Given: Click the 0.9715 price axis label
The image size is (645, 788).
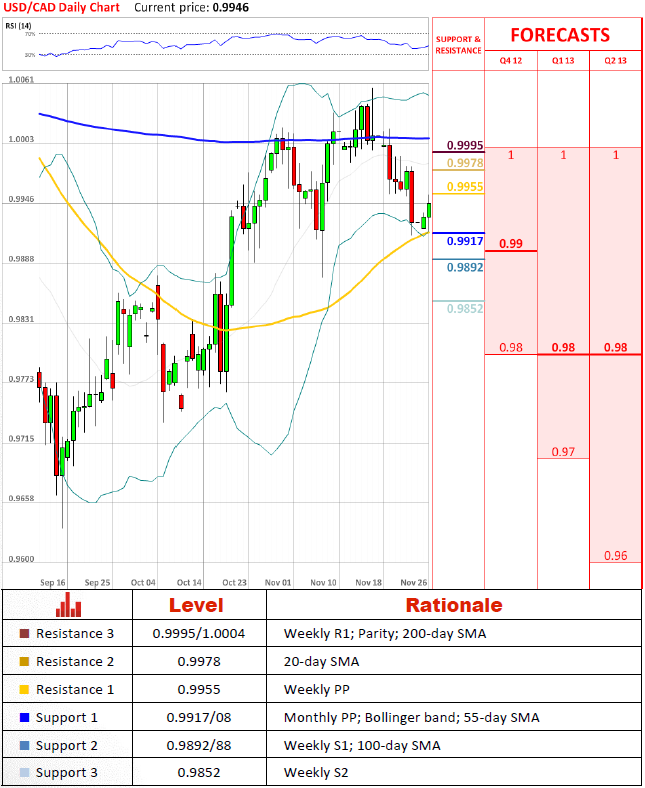Looking at the screenshot, I should click(21, 439).
